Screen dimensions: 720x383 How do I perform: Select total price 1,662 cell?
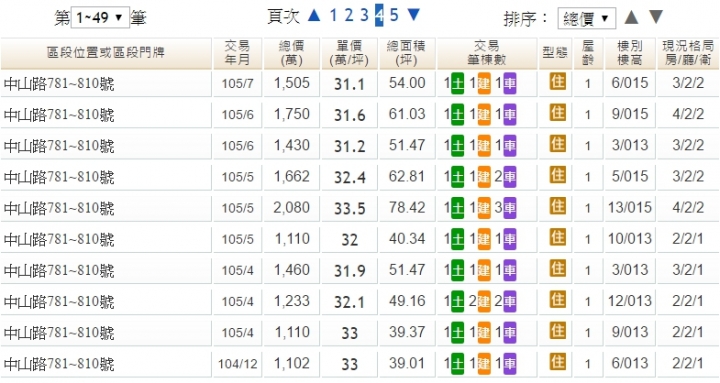coord(292,177)
